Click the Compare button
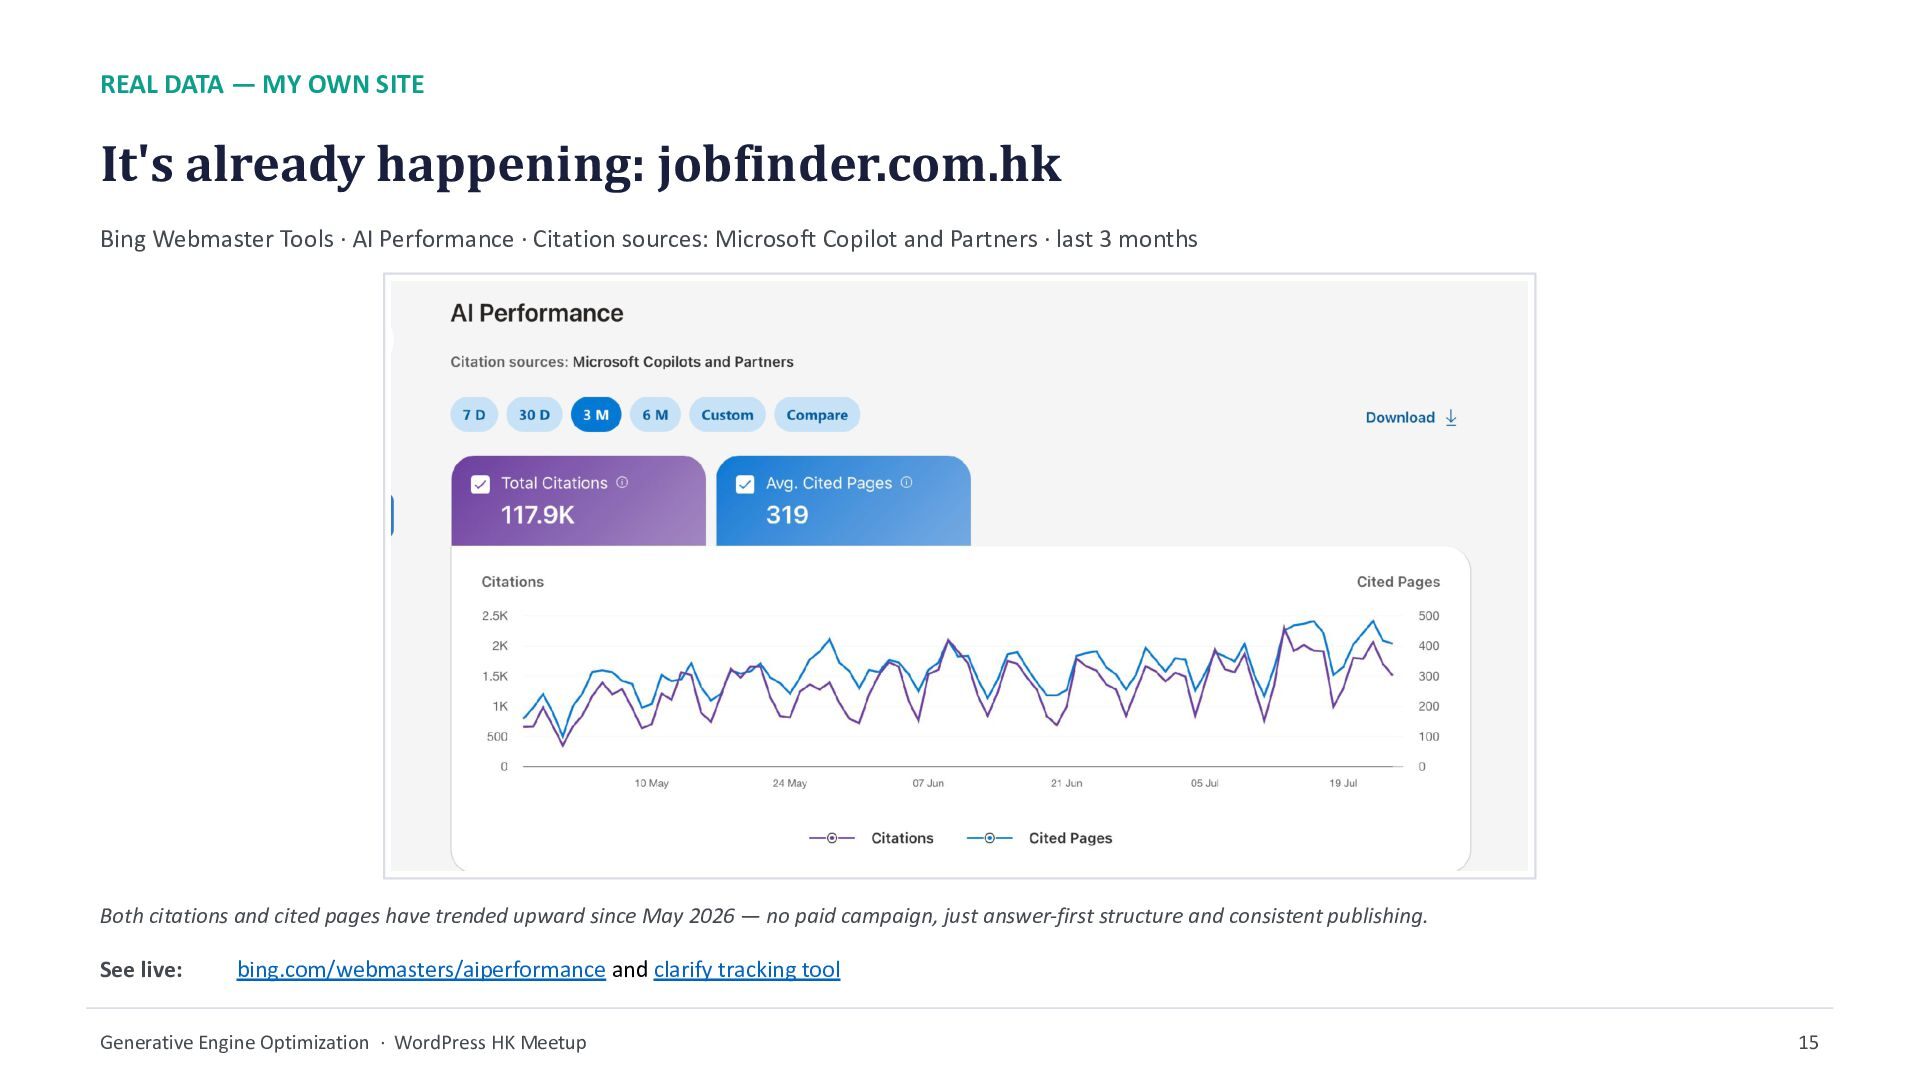1920x1080 pixels. click(817, 415)
